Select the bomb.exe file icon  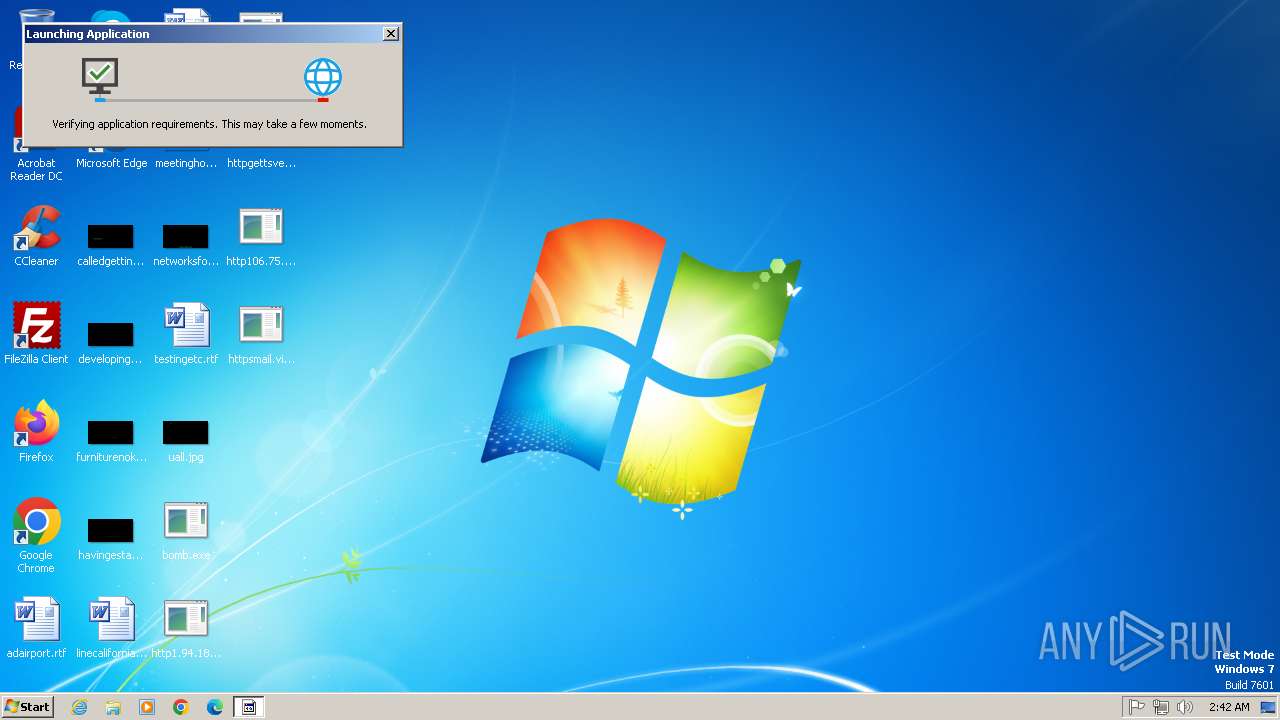pos(186,530)
